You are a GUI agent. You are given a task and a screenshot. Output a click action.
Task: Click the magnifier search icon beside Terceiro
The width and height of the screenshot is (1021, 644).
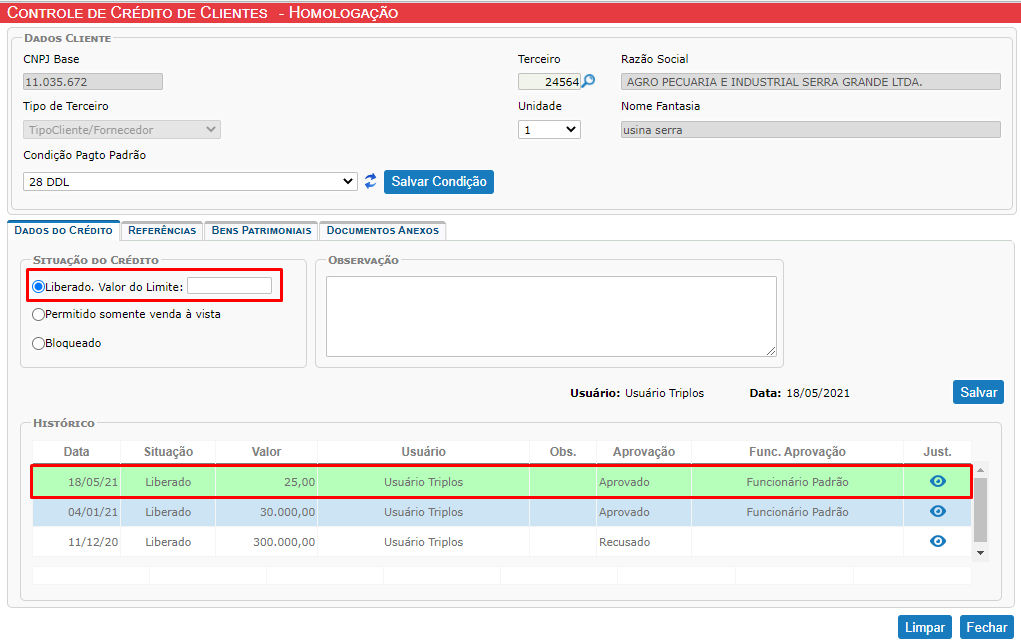588,81
